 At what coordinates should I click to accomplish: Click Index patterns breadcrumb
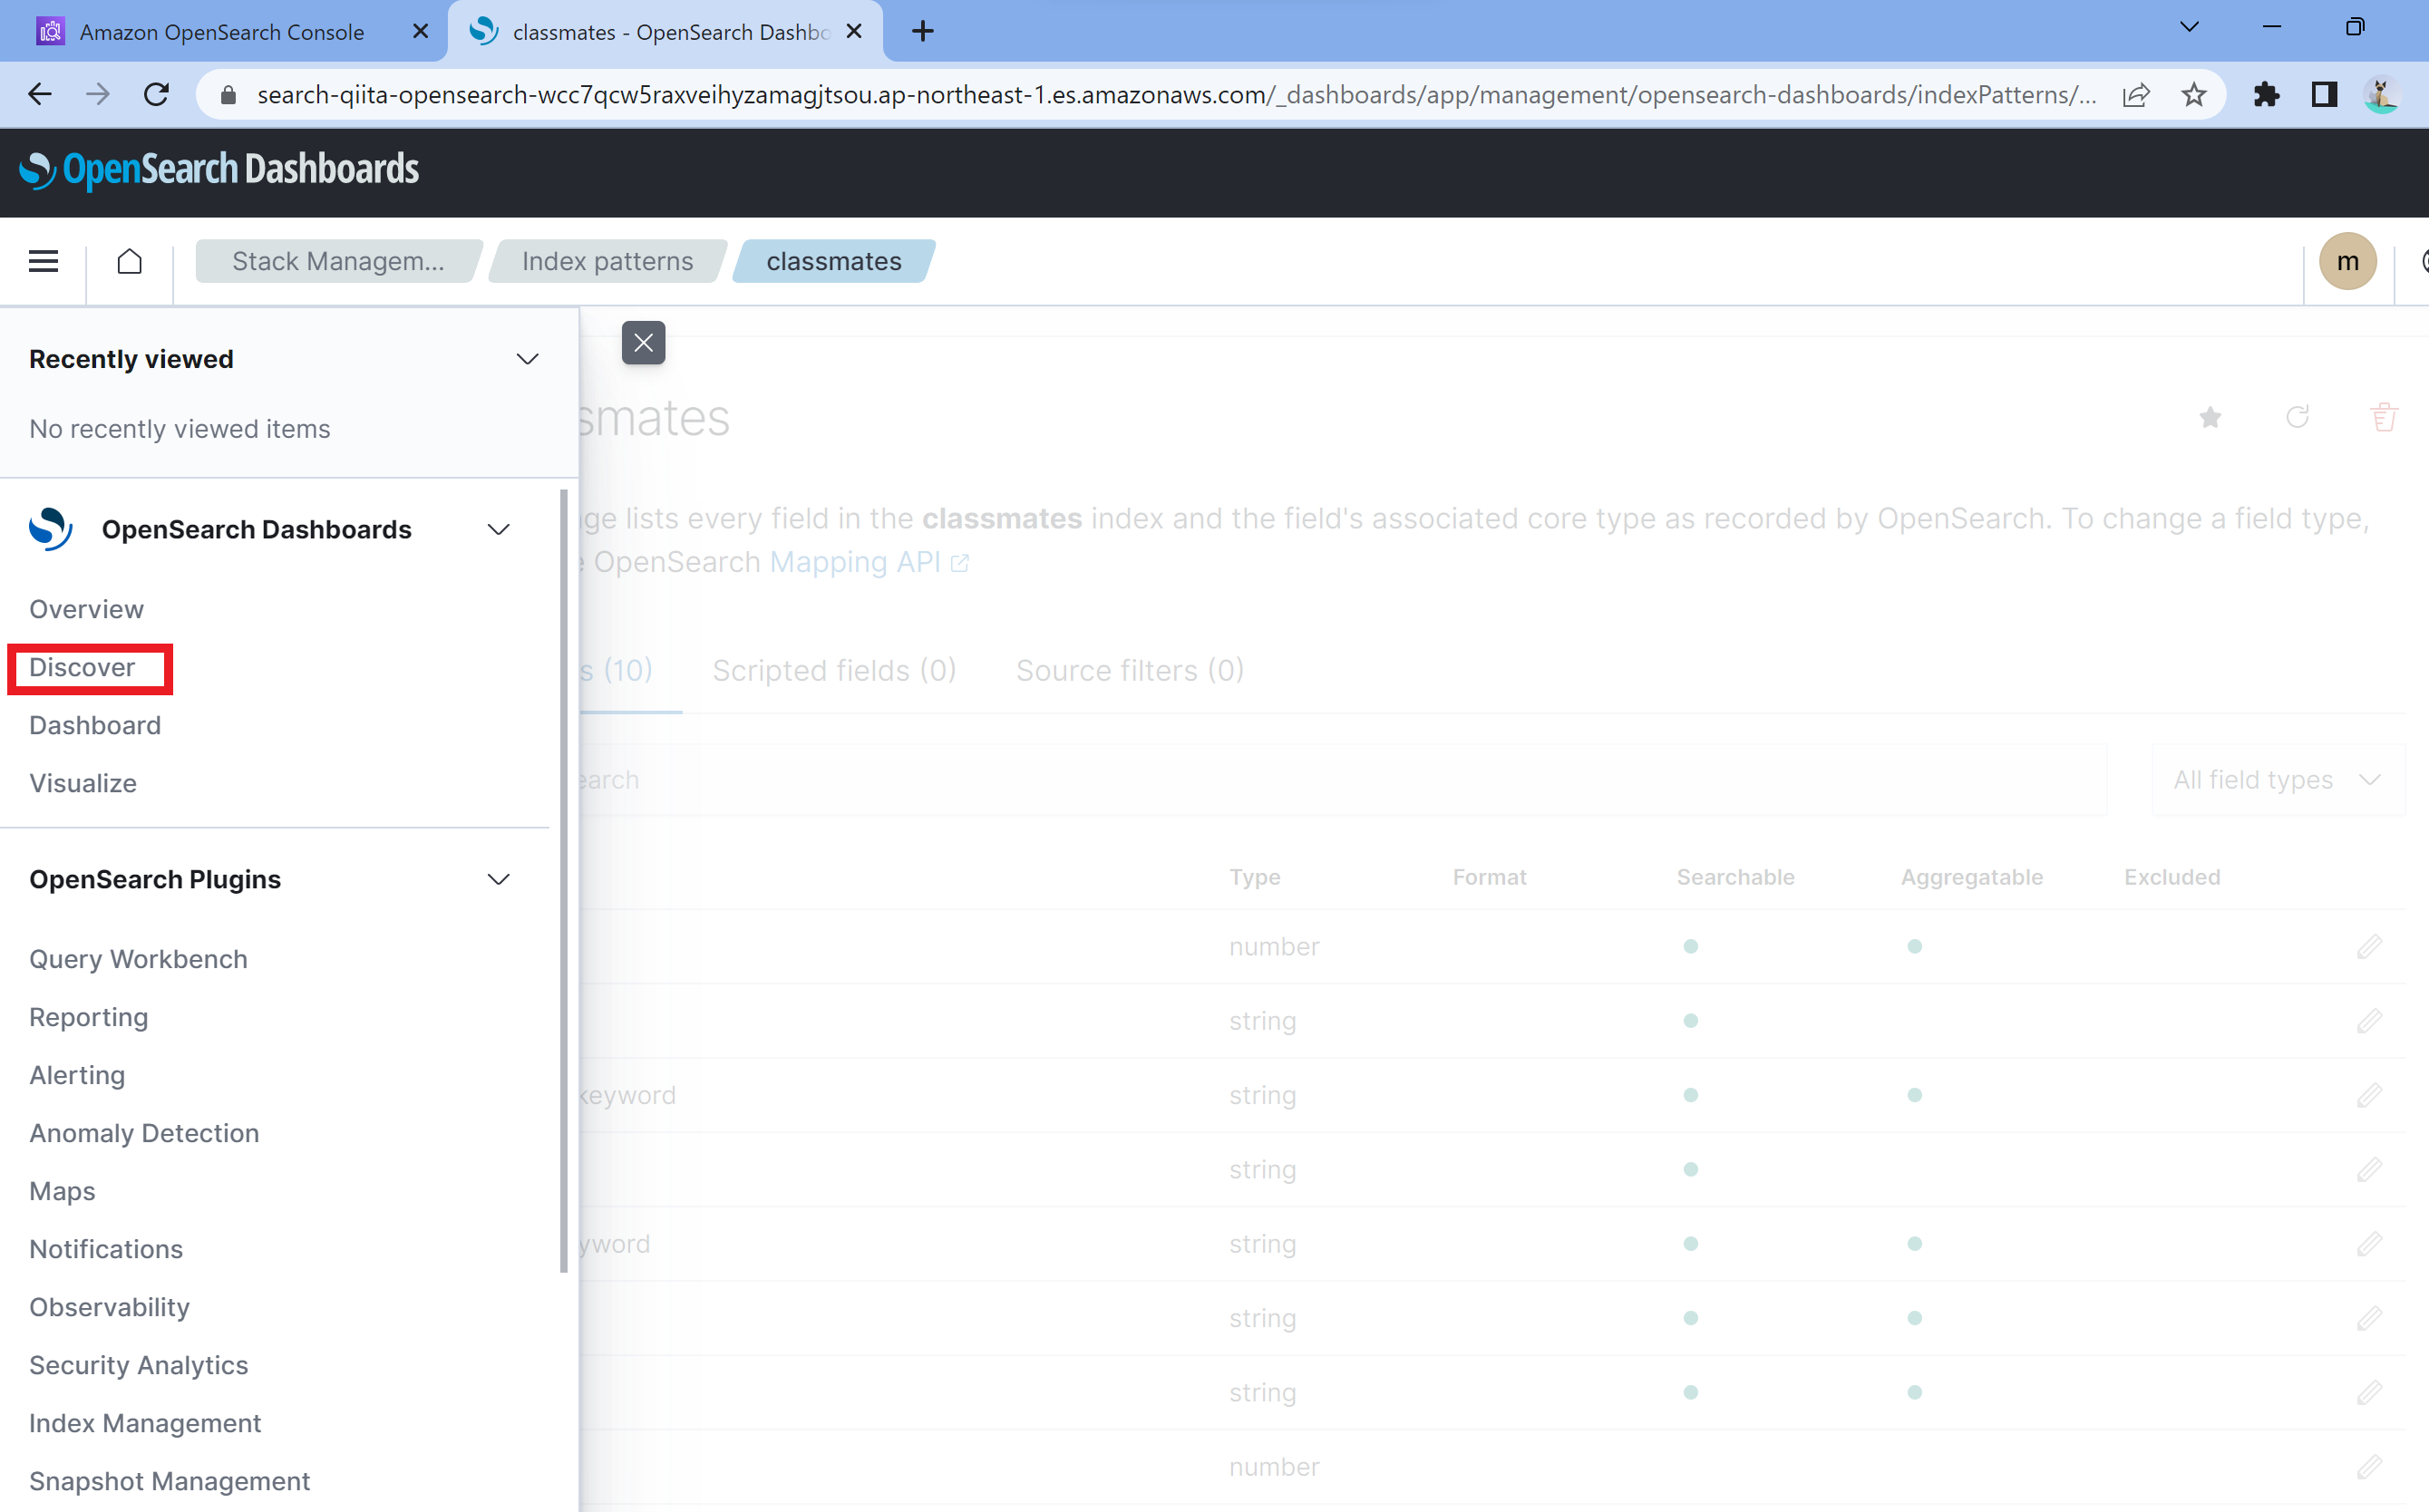click(x=607, y=261)
